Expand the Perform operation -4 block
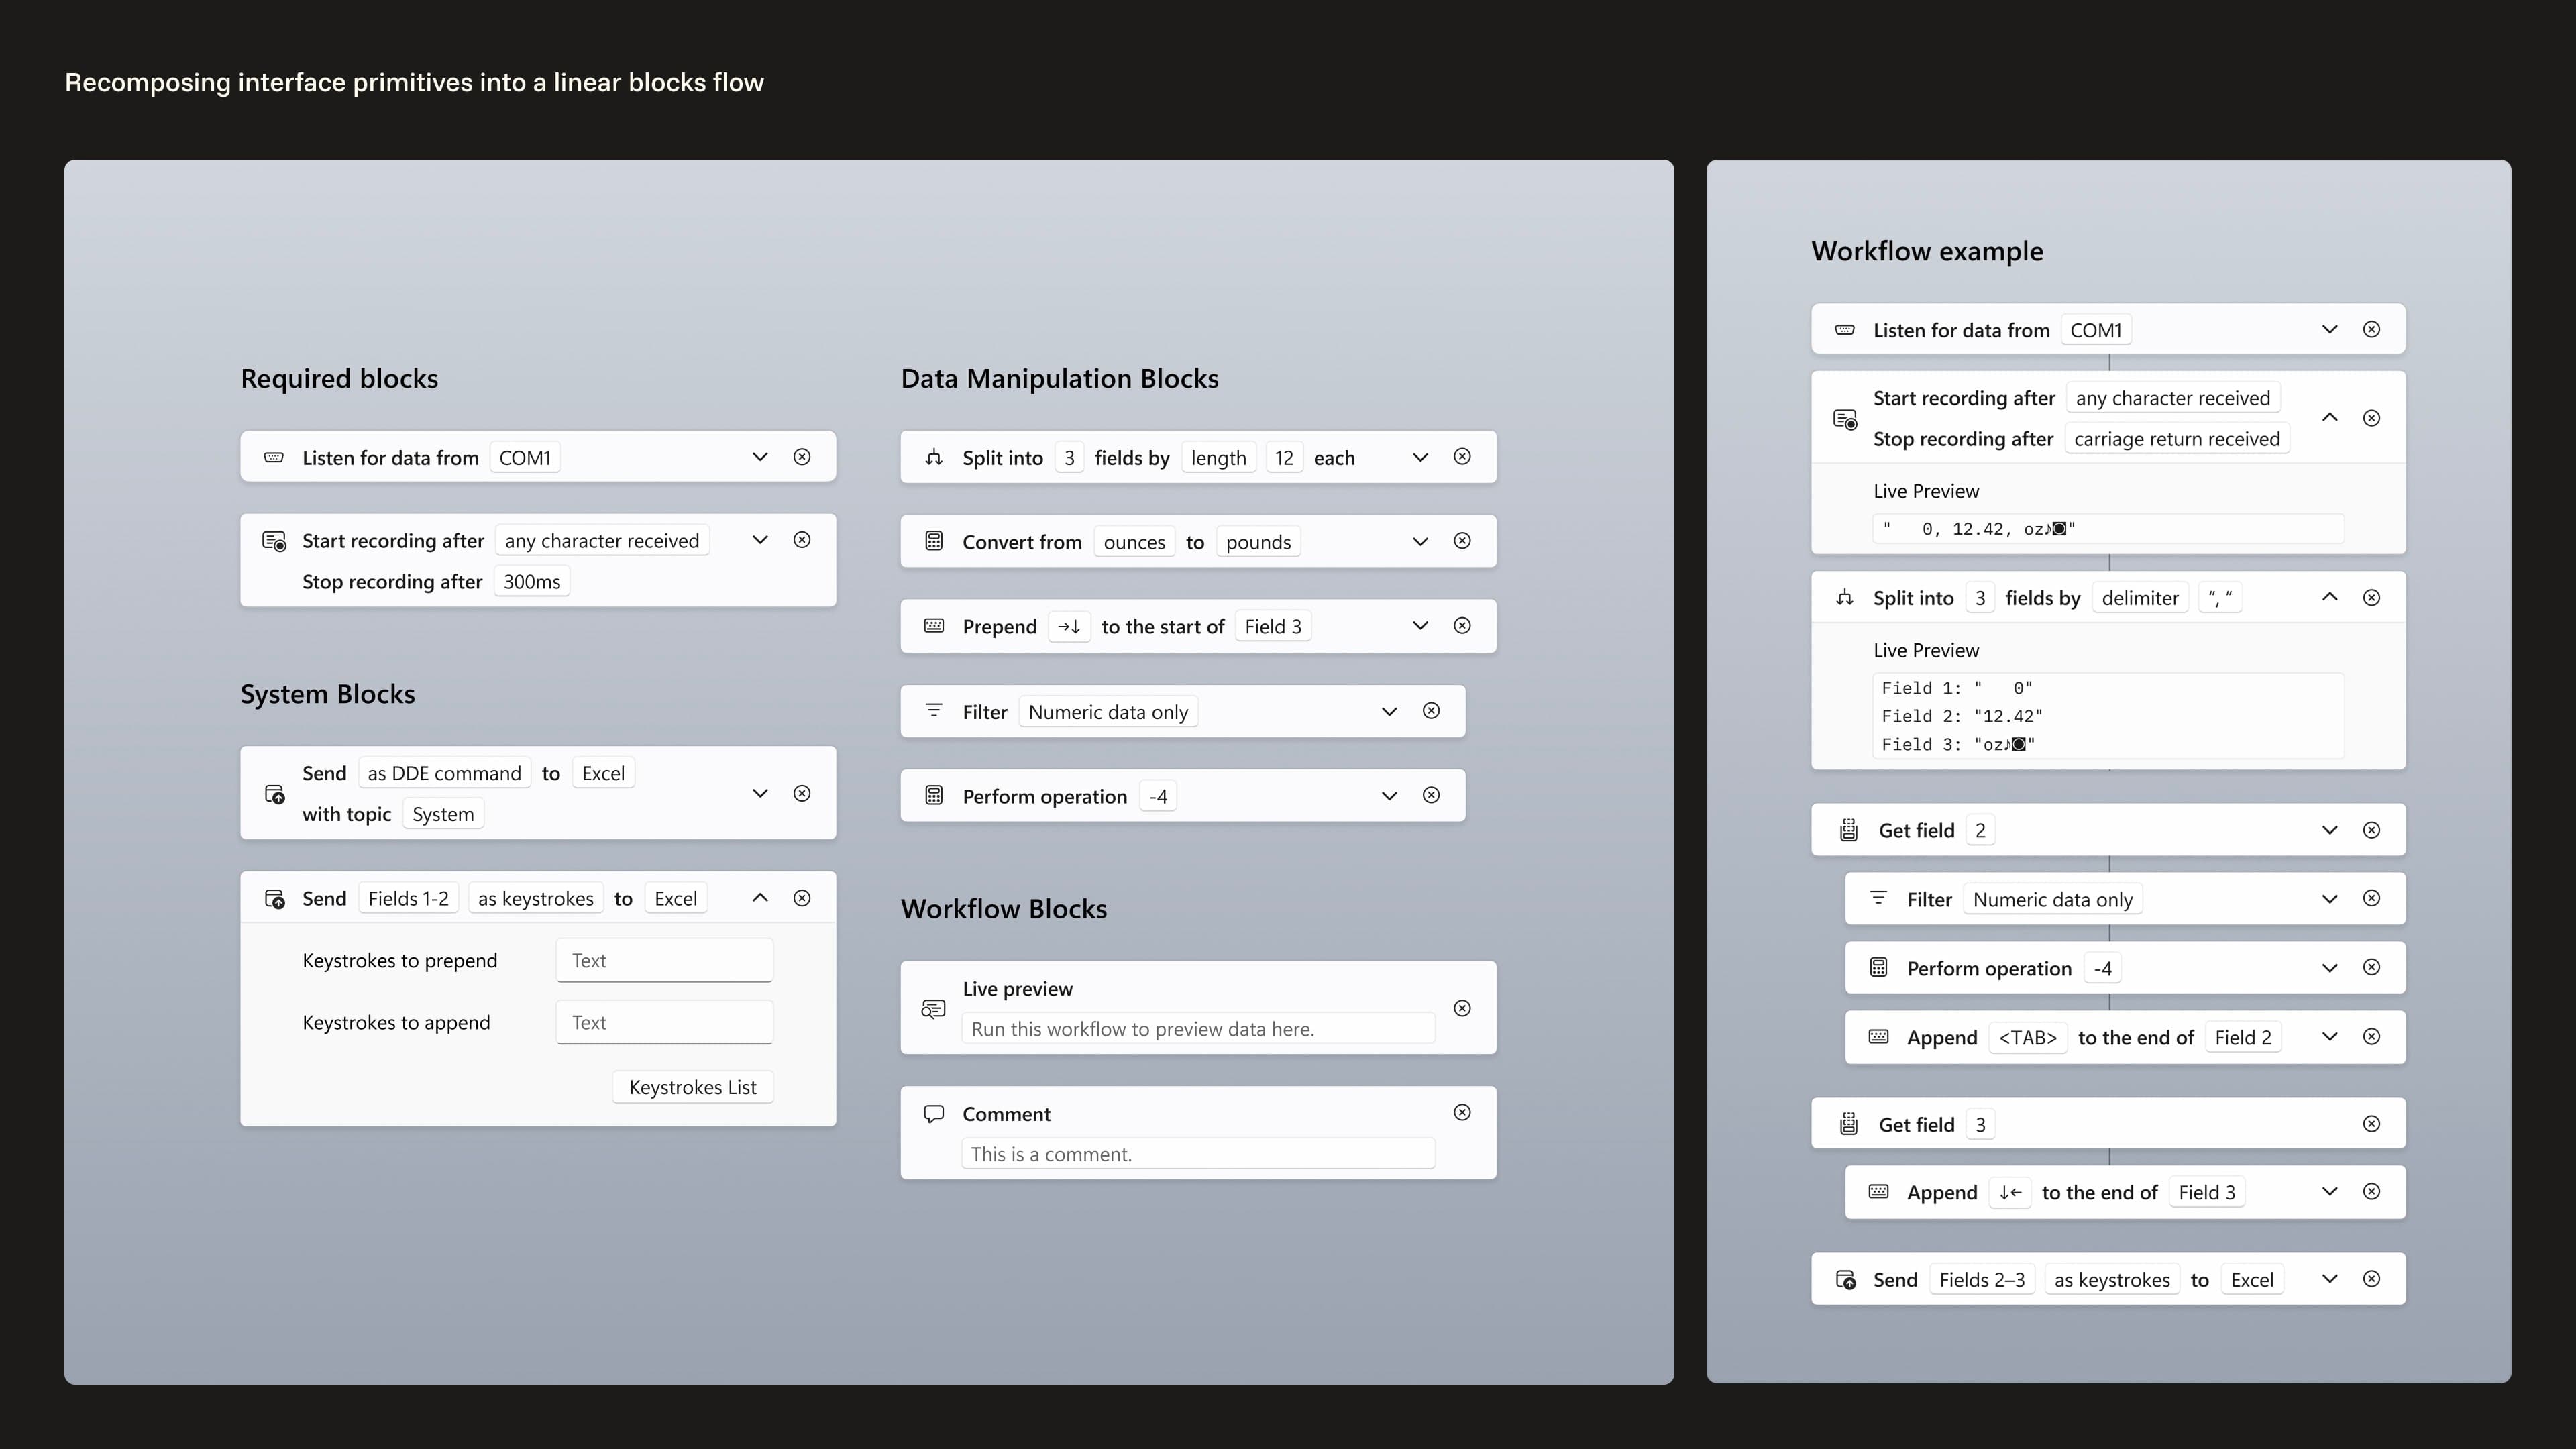2576x1449 pixels. (x=1389, y=796)
